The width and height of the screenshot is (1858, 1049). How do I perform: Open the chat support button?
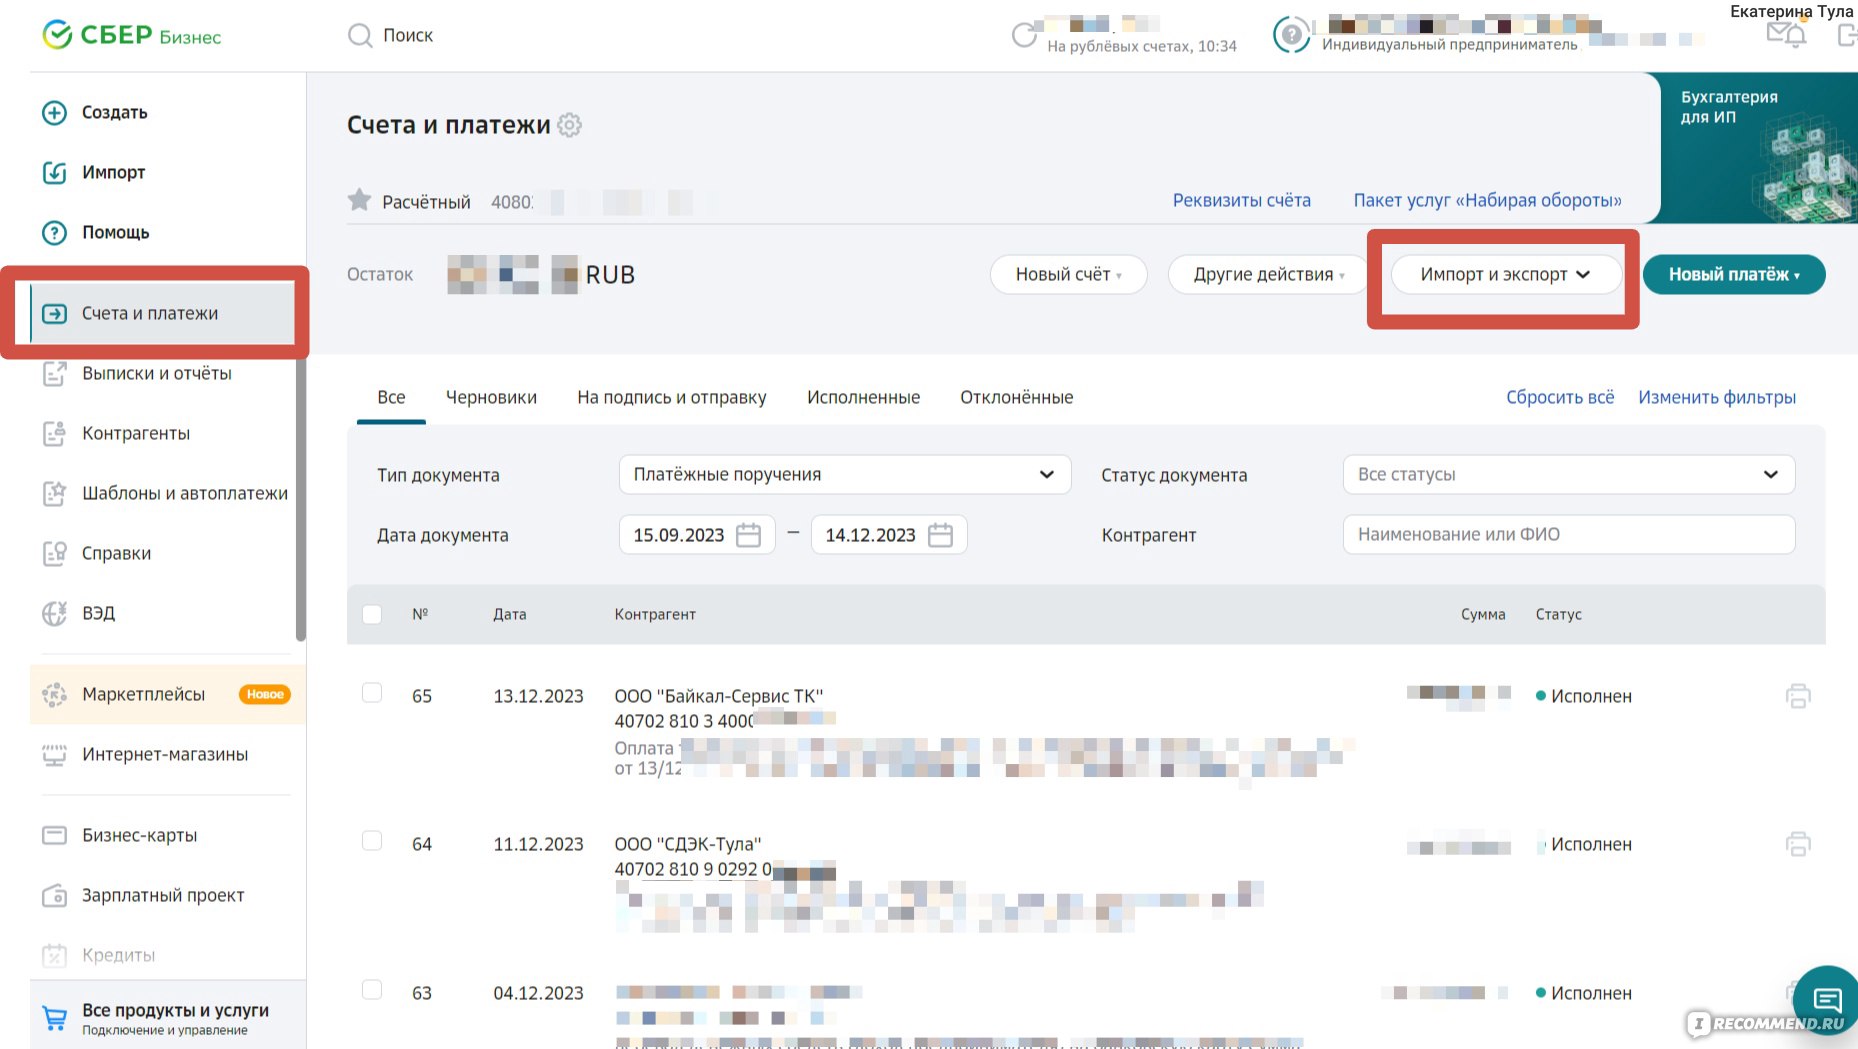[x=1828, y=998]
